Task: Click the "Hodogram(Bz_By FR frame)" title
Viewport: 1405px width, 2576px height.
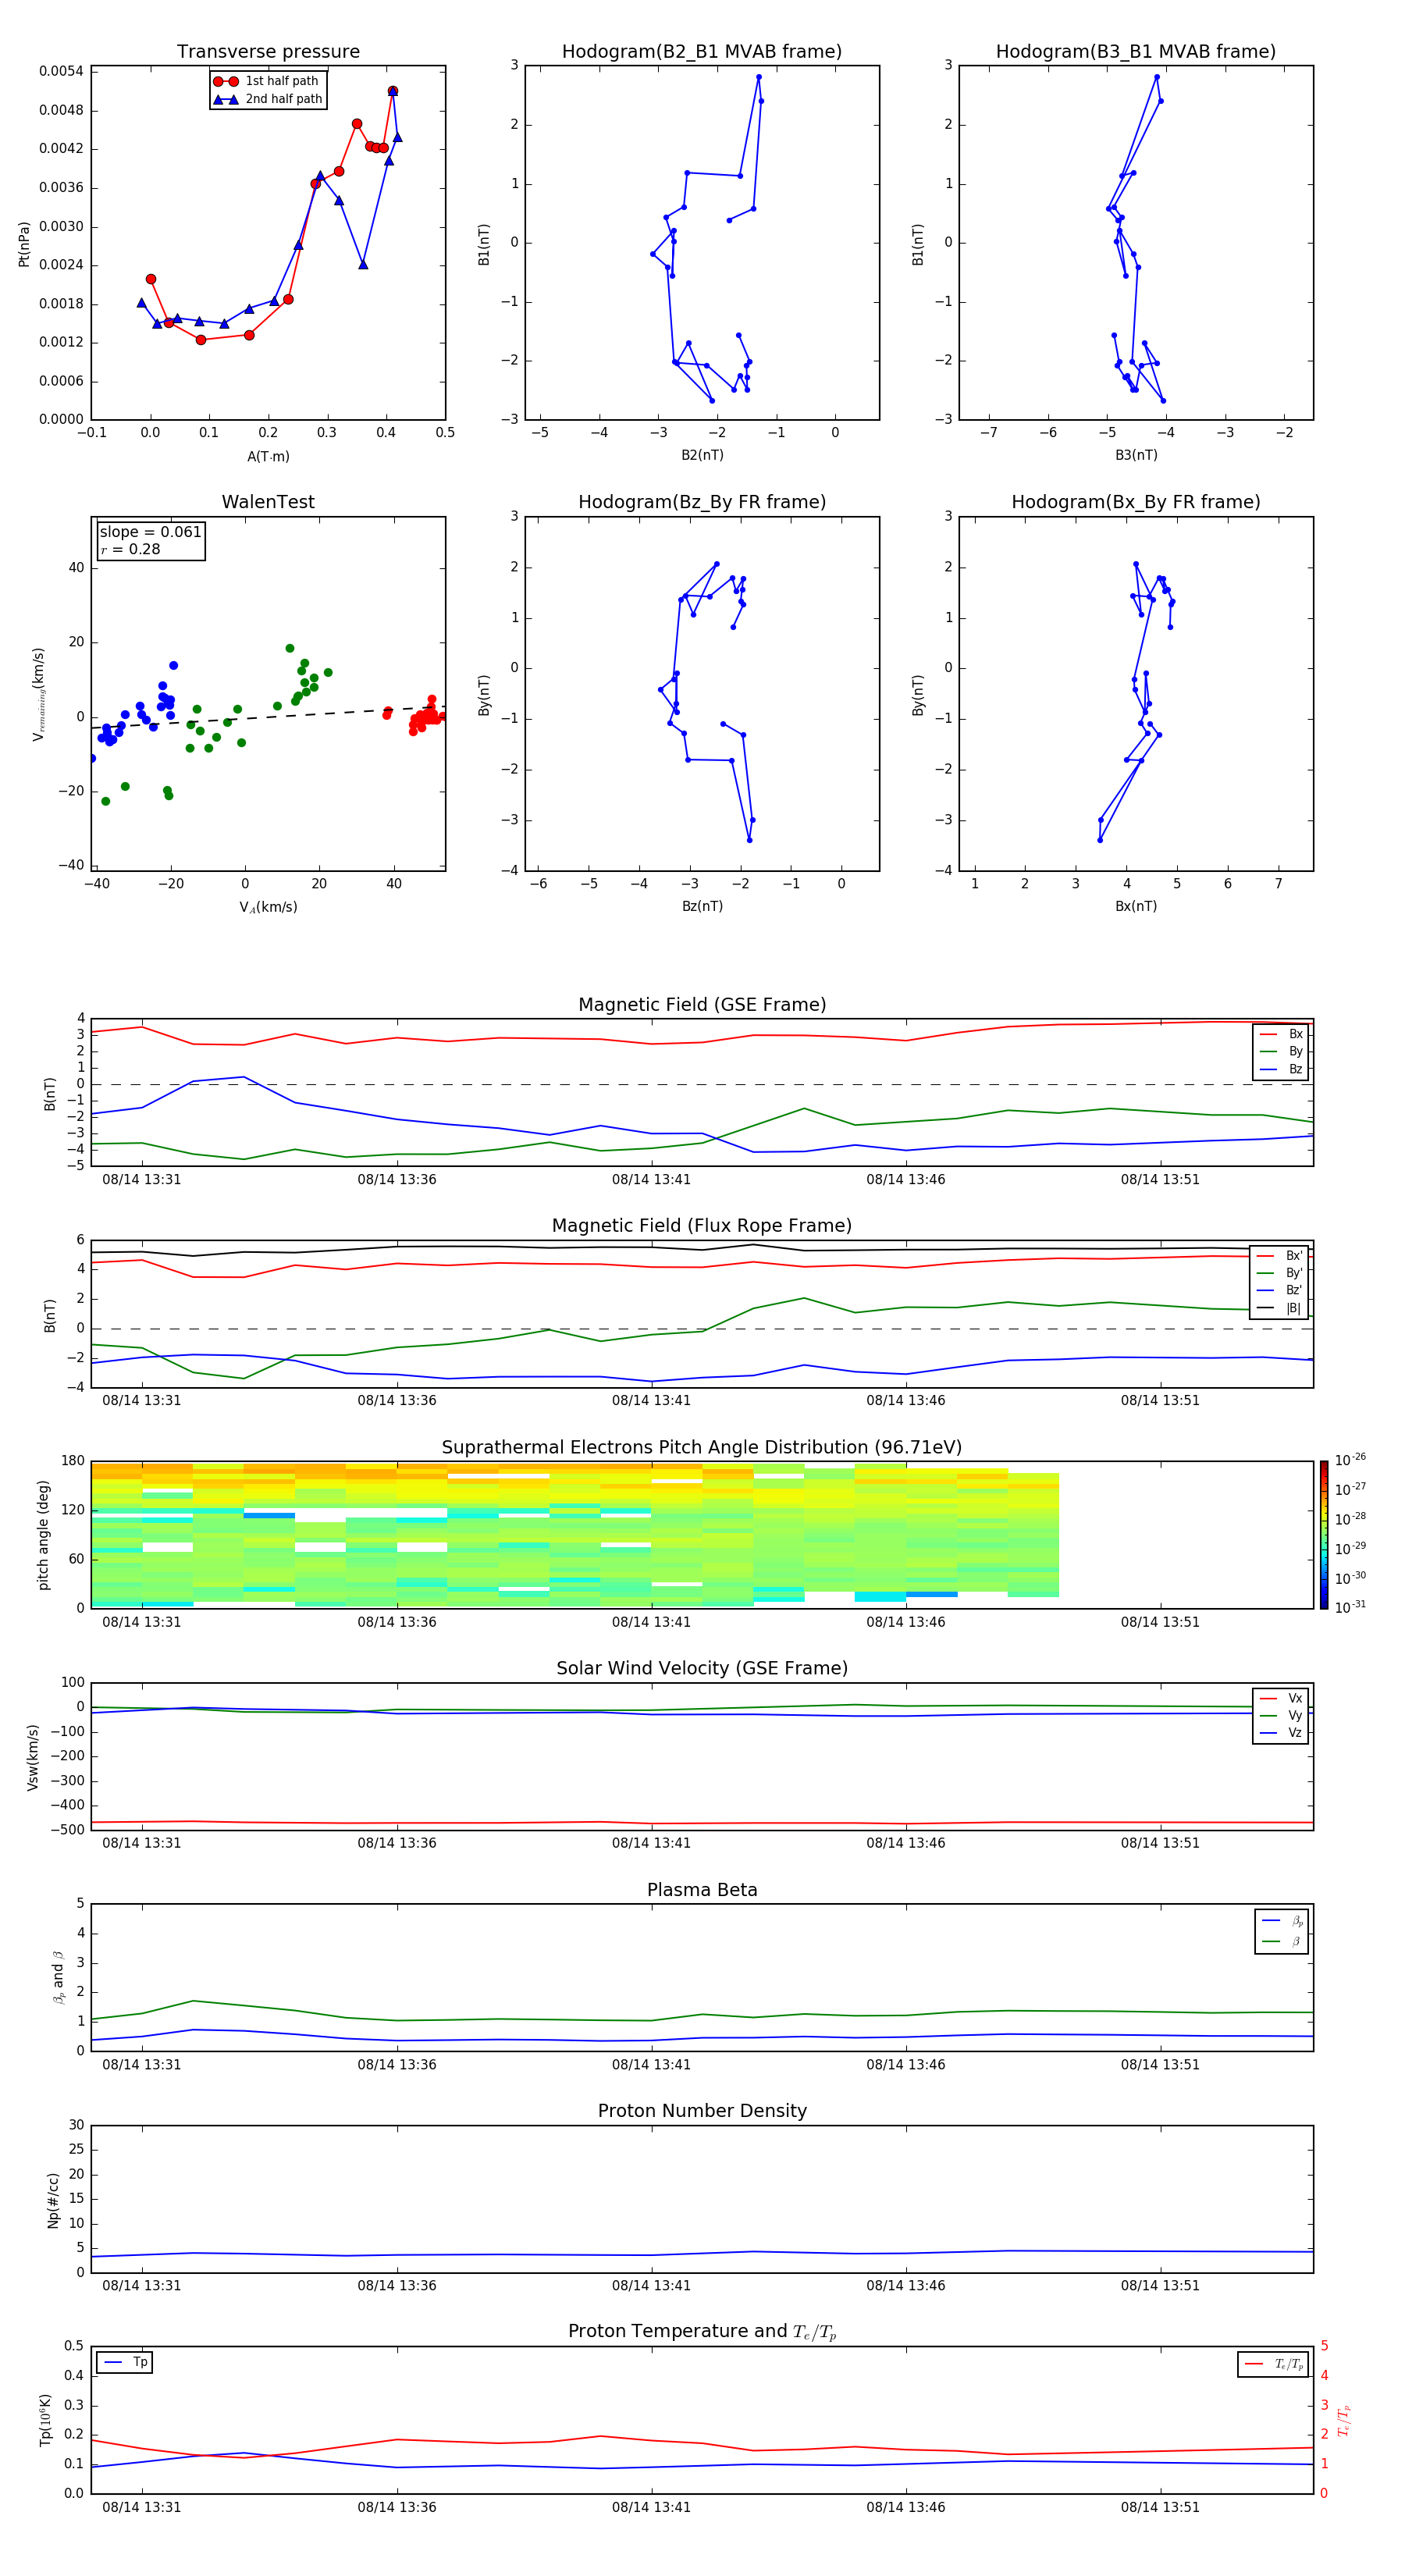Action: pyautogui.click(x=702, y=502)
